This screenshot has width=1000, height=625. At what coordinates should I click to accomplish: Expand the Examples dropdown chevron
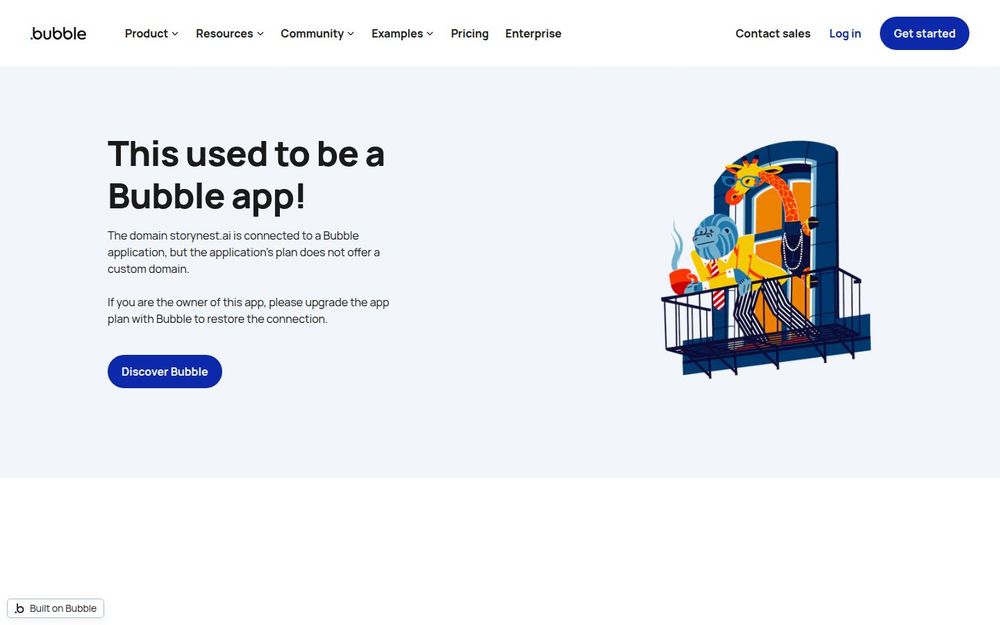[430, 34]
